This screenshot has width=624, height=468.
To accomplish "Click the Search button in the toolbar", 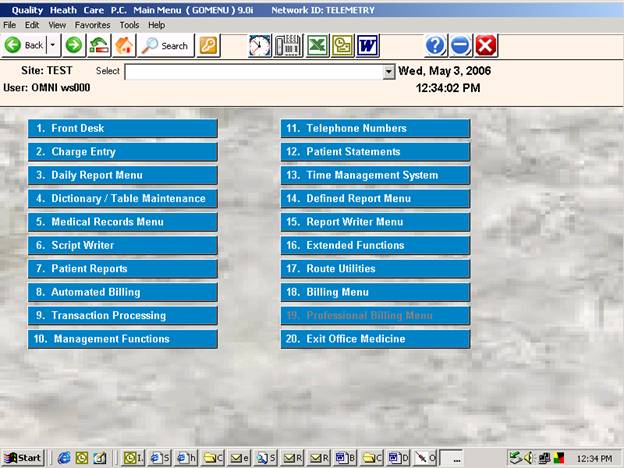I will (x=165, y=45).
